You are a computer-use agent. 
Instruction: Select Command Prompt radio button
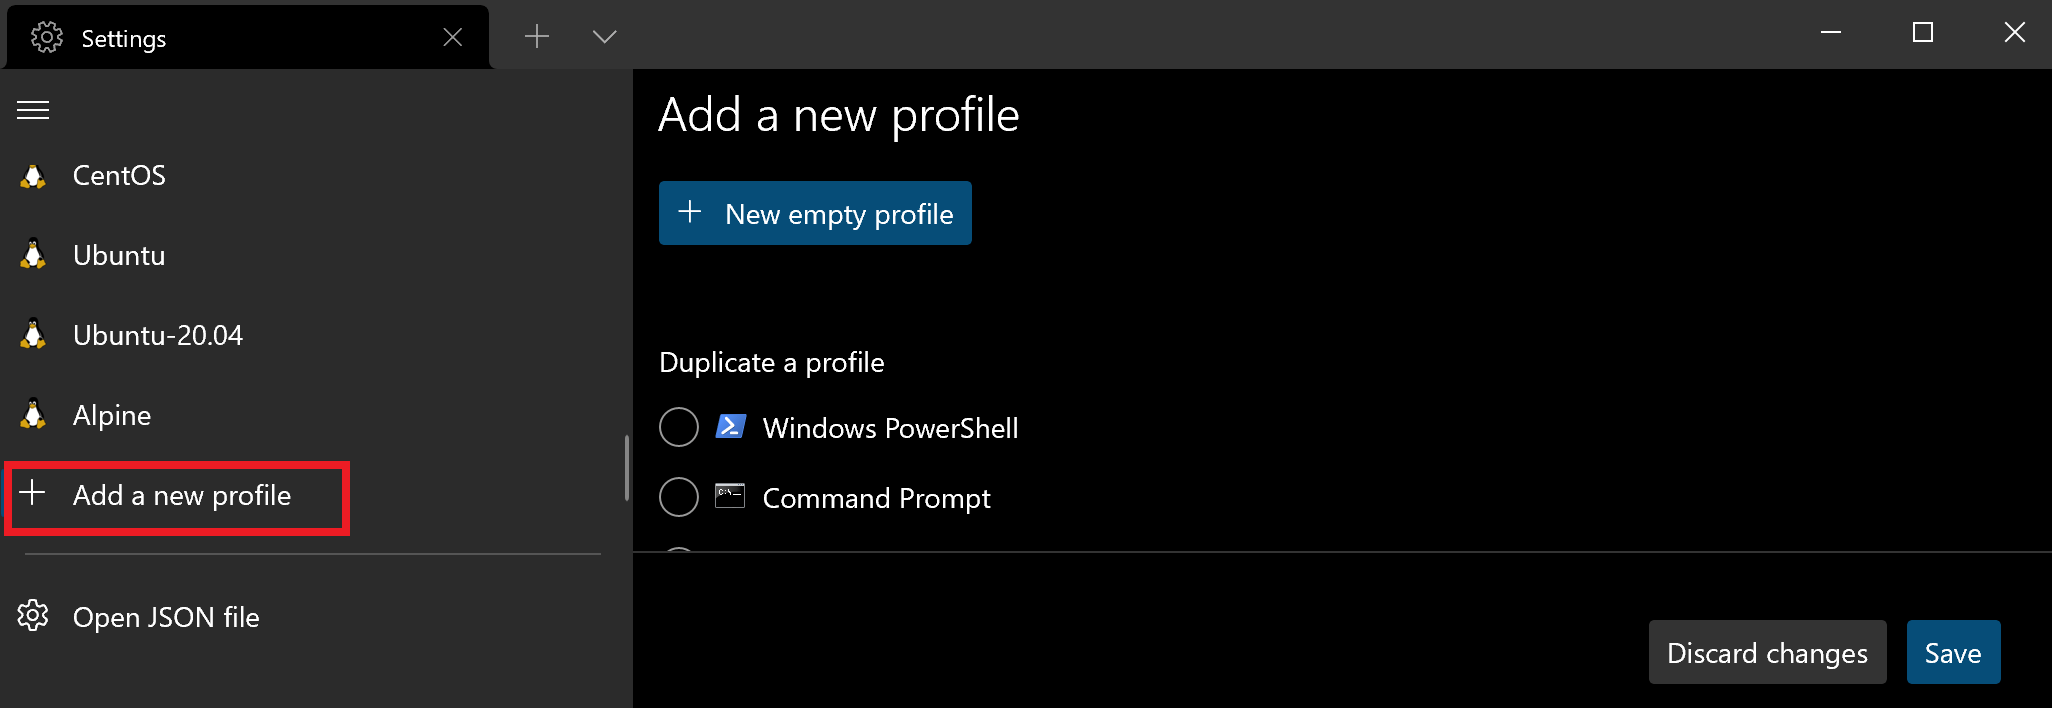(679, 497)
